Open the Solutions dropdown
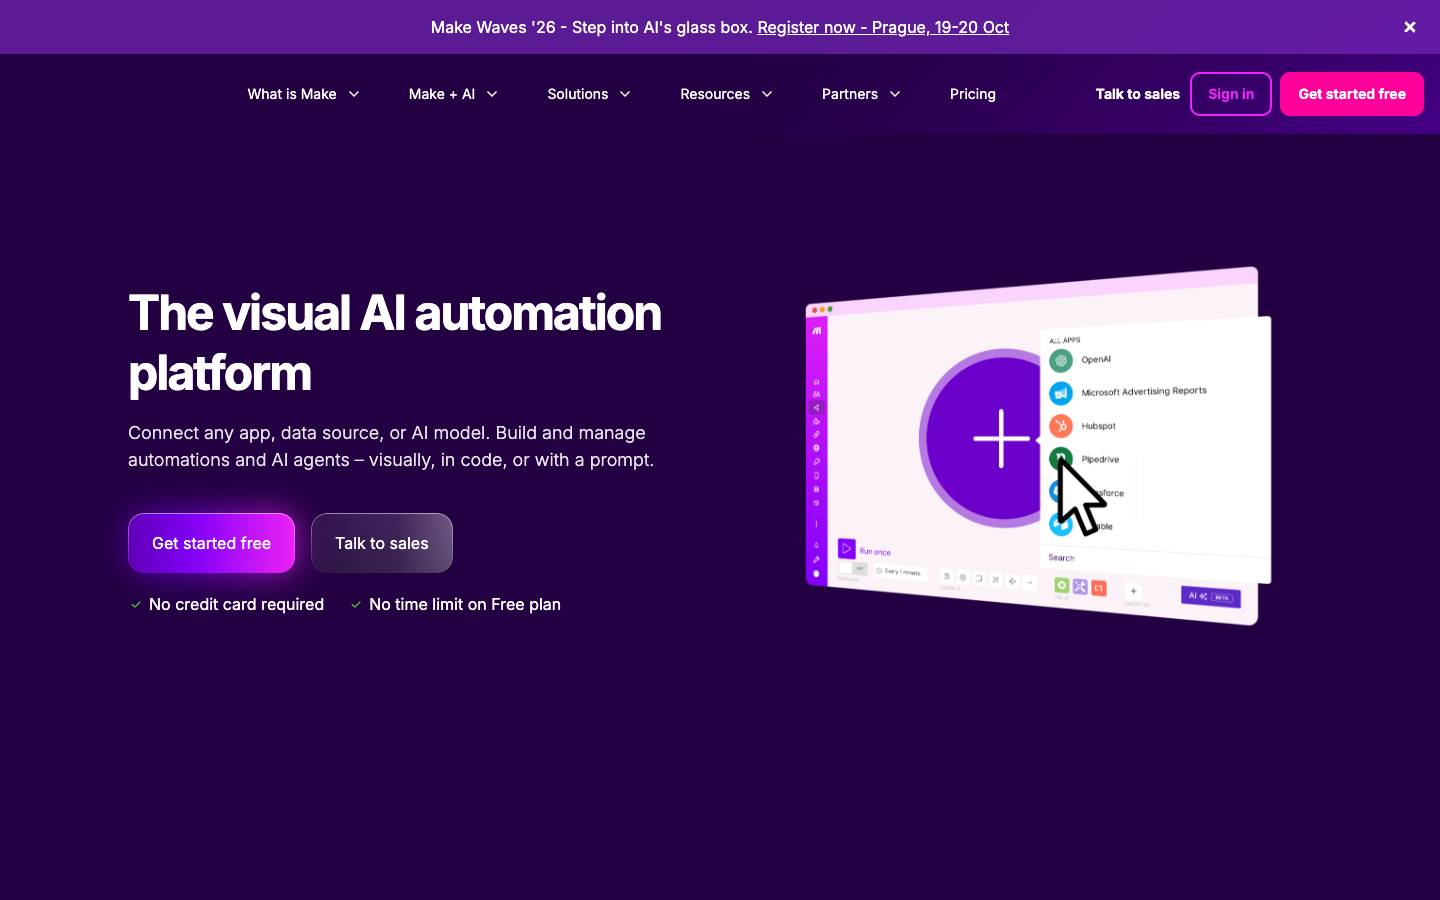 [589, 94]
